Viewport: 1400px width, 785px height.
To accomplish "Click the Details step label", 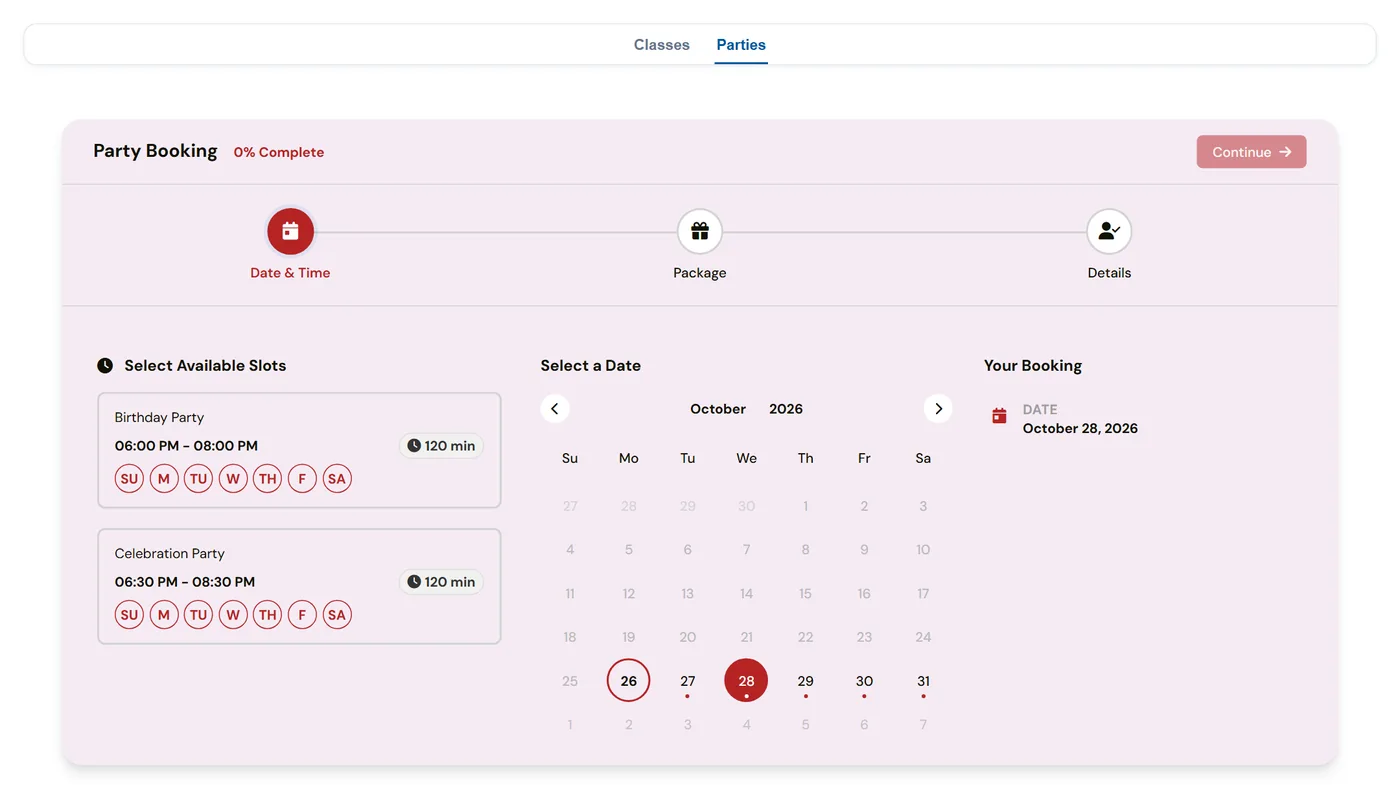I will tap(1109, 273).
